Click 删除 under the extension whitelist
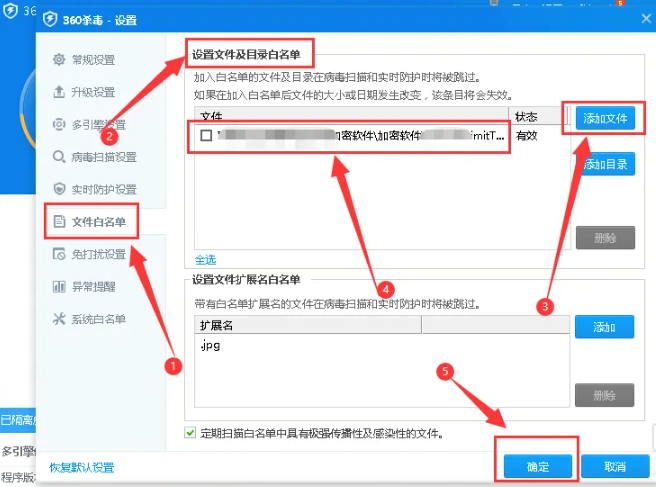Image resolution: width=656 pixels, height=487 pixels. pyautogui.click(x=605, y=395)
